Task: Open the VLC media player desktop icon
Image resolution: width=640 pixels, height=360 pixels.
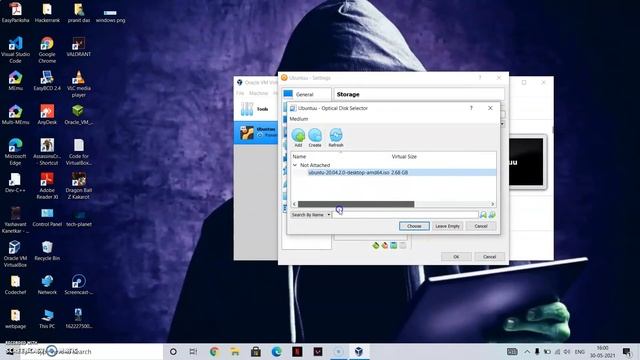Action: tap(78, 83)
